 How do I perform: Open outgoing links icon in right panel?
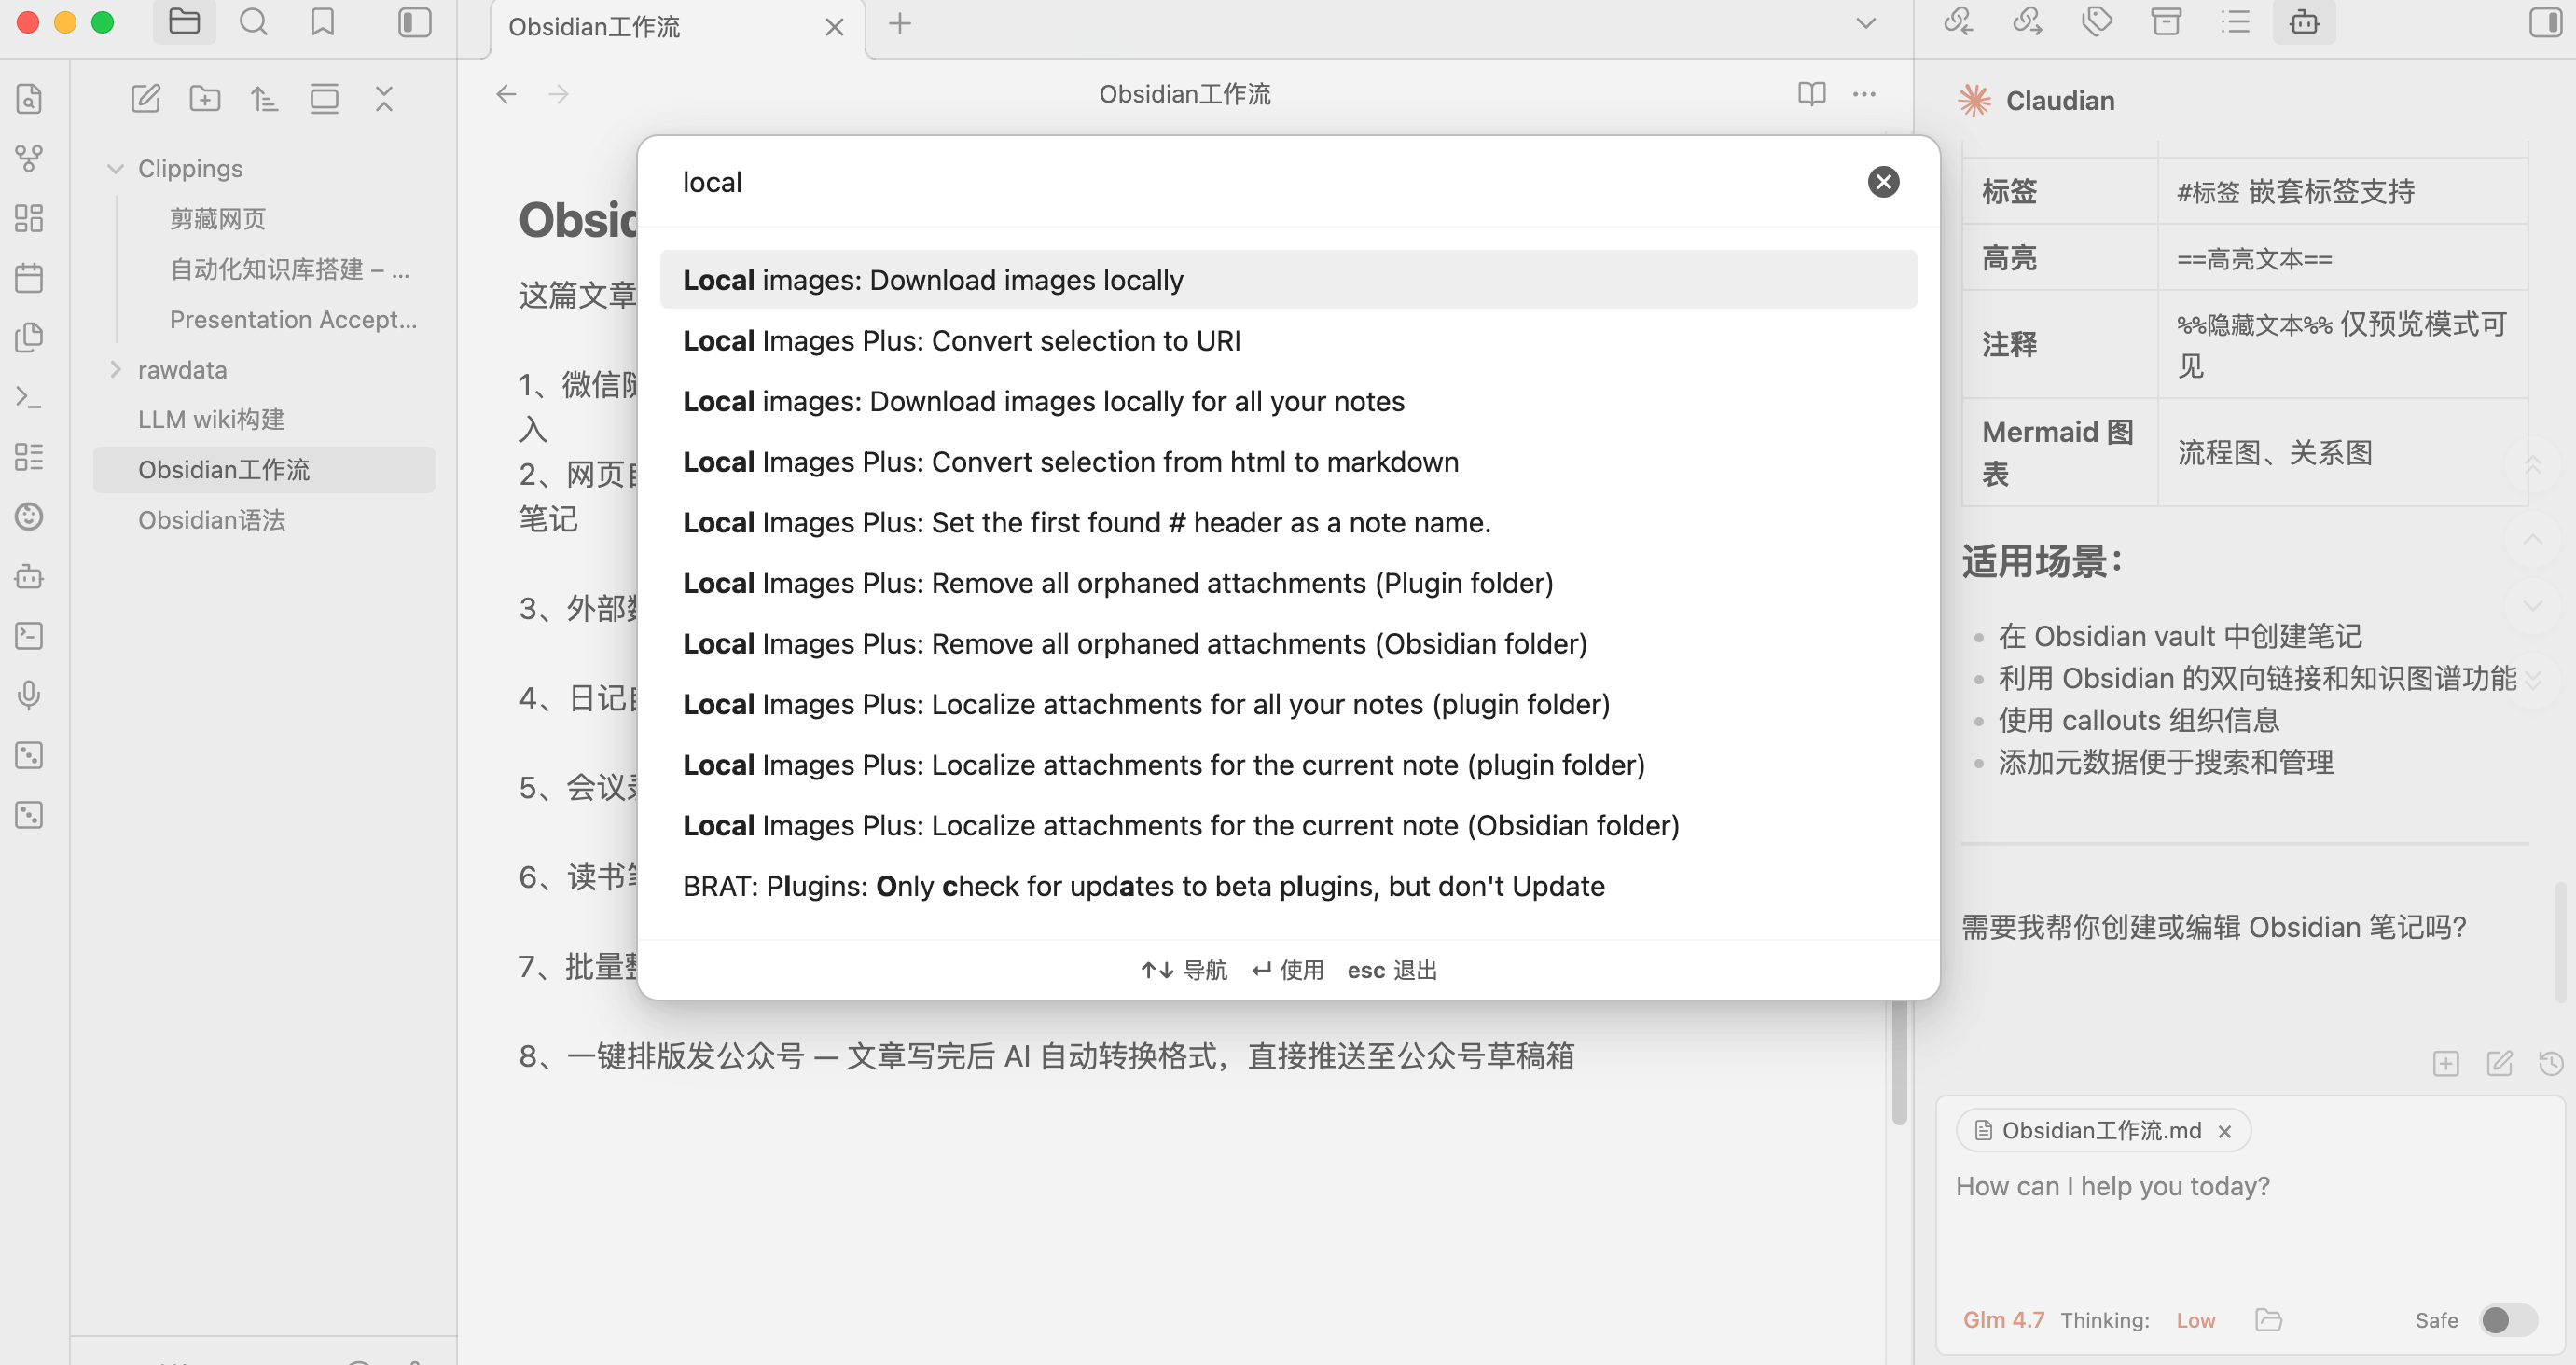click(x=2027, y=22)
